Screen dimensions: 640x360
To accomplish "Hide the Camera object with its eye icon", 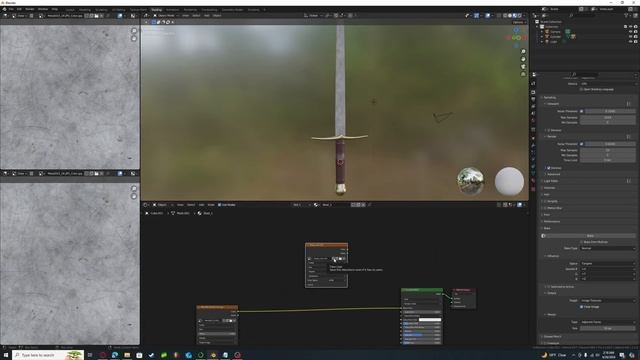I will tap(630, 31).
